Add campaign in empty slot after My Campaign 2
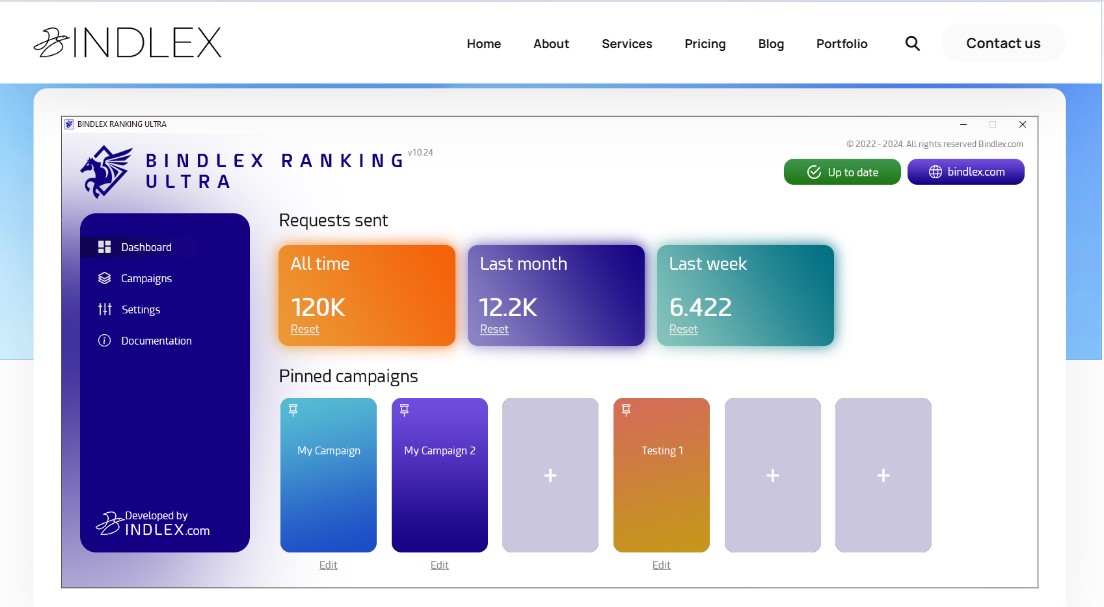 [x=551, y=475]
